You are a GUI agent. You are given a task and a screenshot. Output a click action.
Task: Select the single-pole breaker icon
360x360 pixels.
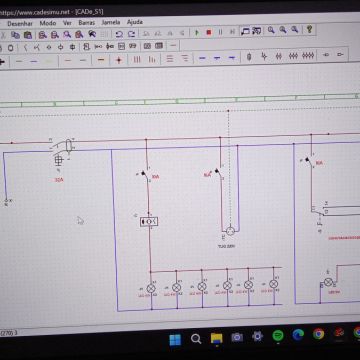point(264,56)
